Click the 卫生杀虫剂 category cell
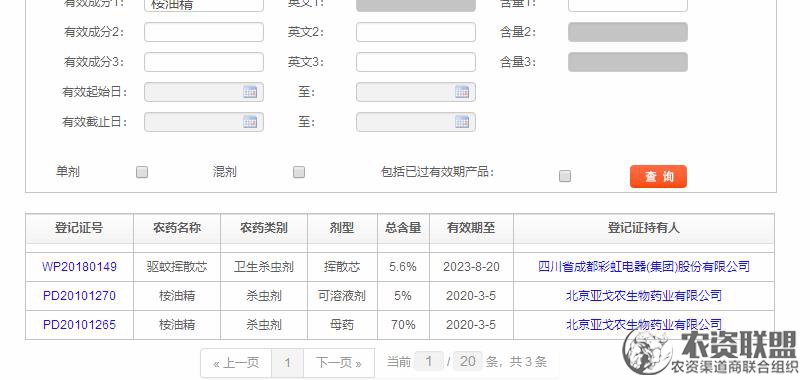Image resolution: width=810 pixels, height=380 pixels. click(x=264, y=267)
